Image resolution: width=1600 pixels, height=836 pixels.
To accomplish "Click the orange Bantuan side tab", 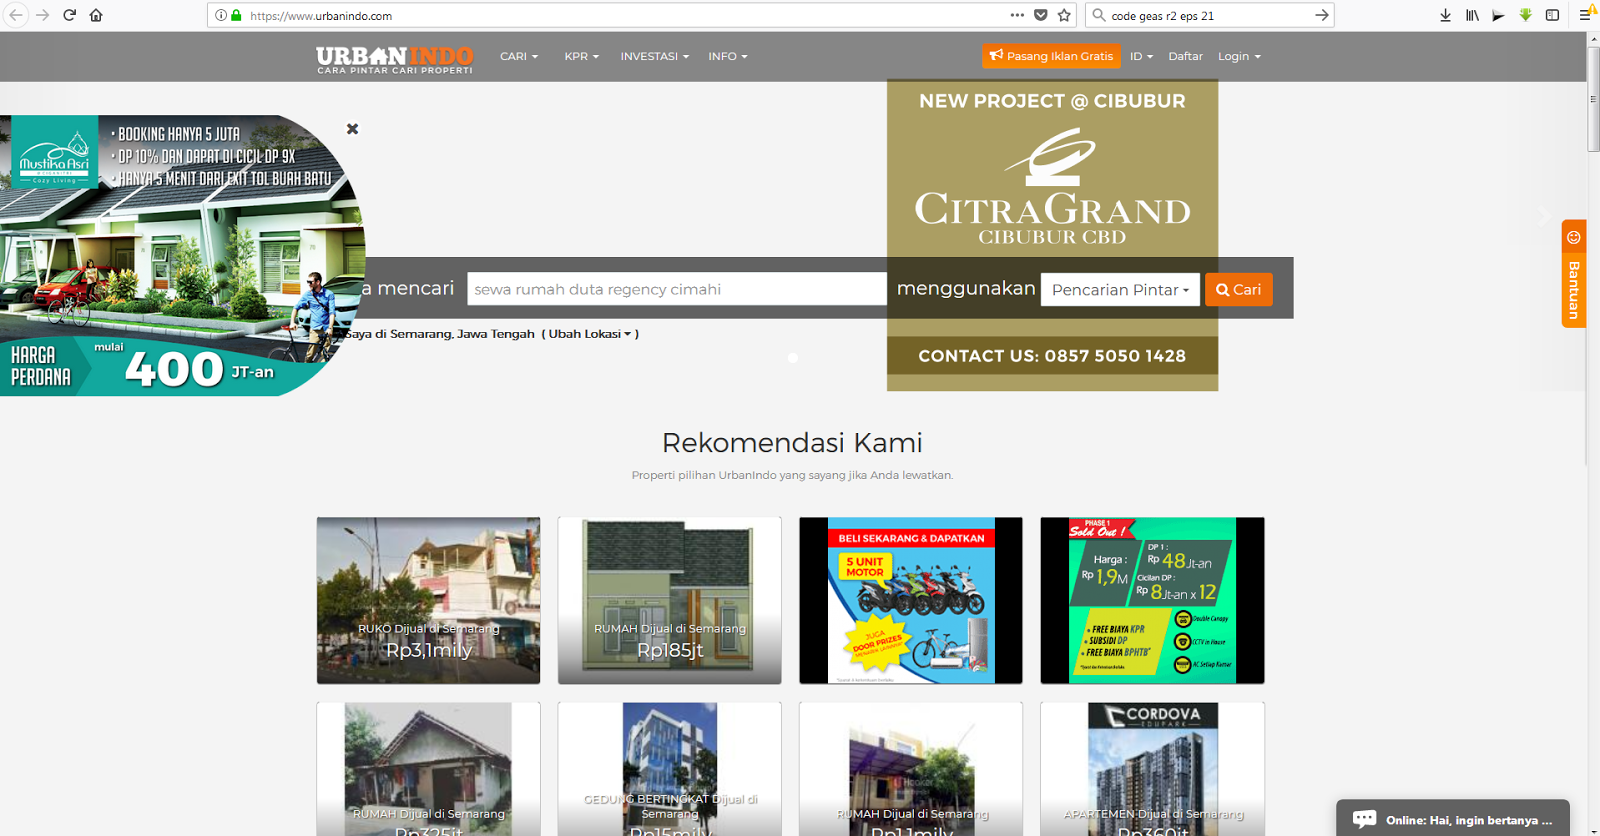I will pyautogui.click(x=1573, y=273).
